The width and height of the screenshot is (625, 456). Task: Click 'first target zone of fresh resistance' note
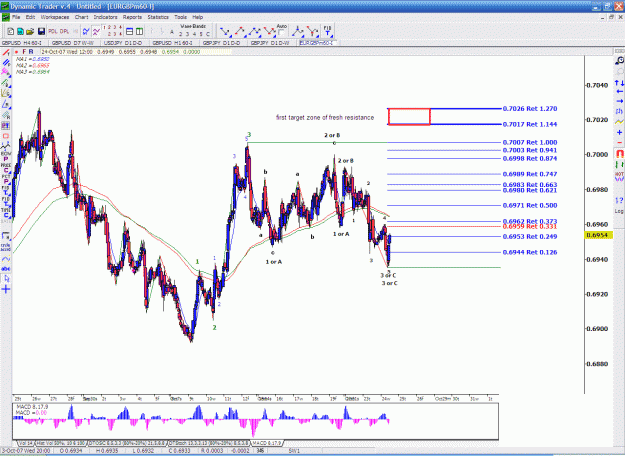click(325, 118)
